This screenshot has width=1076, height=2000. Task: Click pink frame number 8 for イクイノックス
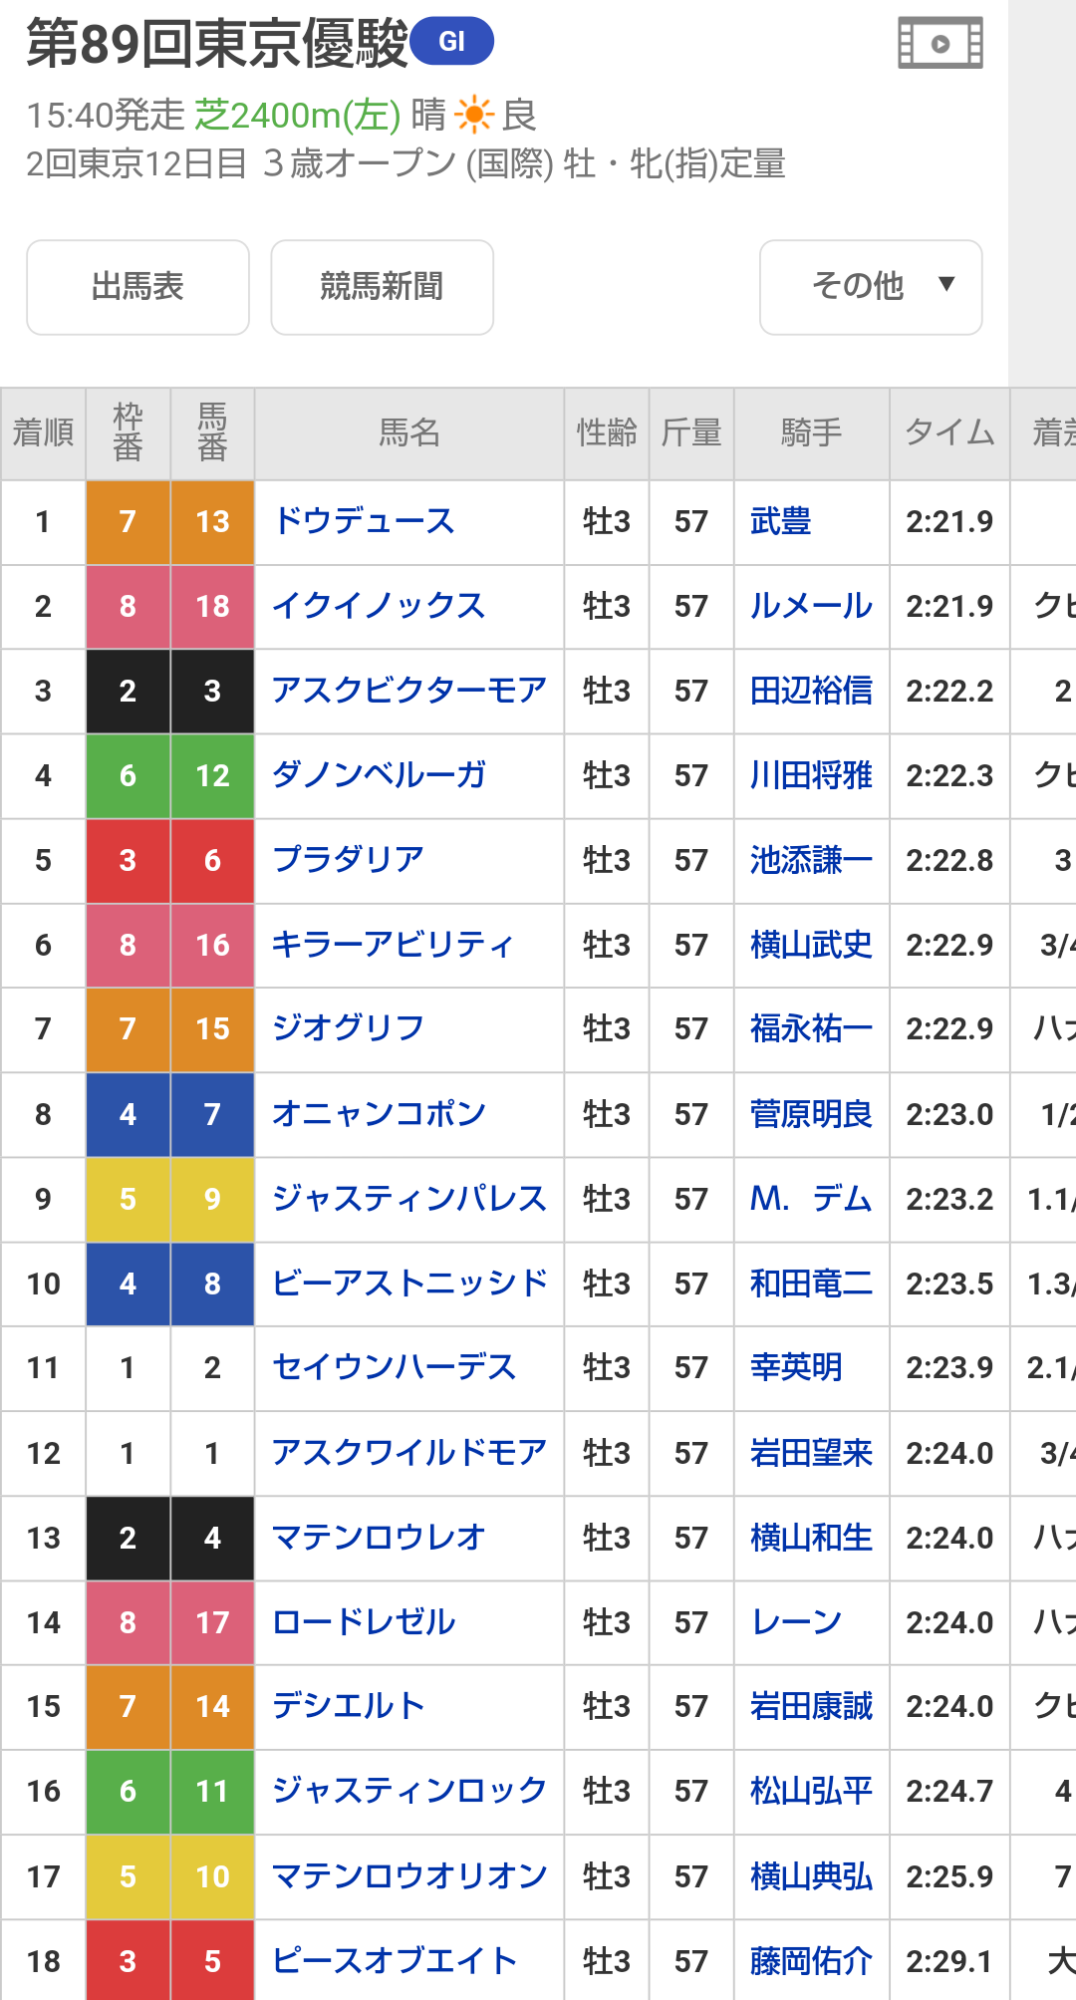click(128, 606)
